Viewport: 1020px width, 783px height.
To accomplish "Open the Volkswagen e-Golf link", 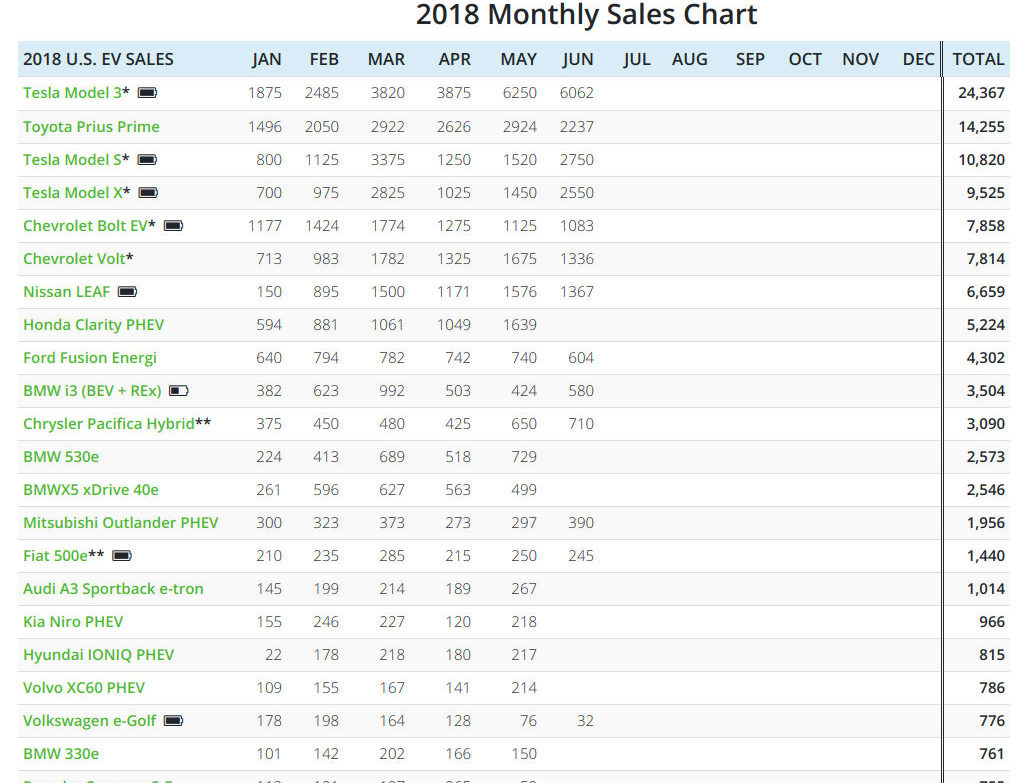I will (89, 721).
